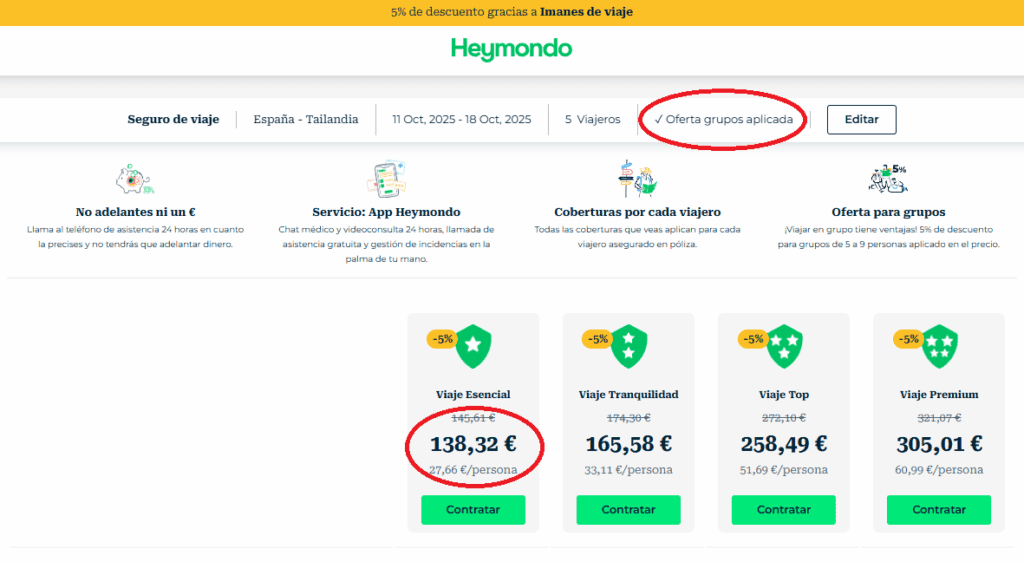The width and height of the screenshot is (1024, 562).
Task: Click the Viaje Premium four-star shield icon
Action: click(939, 346)
